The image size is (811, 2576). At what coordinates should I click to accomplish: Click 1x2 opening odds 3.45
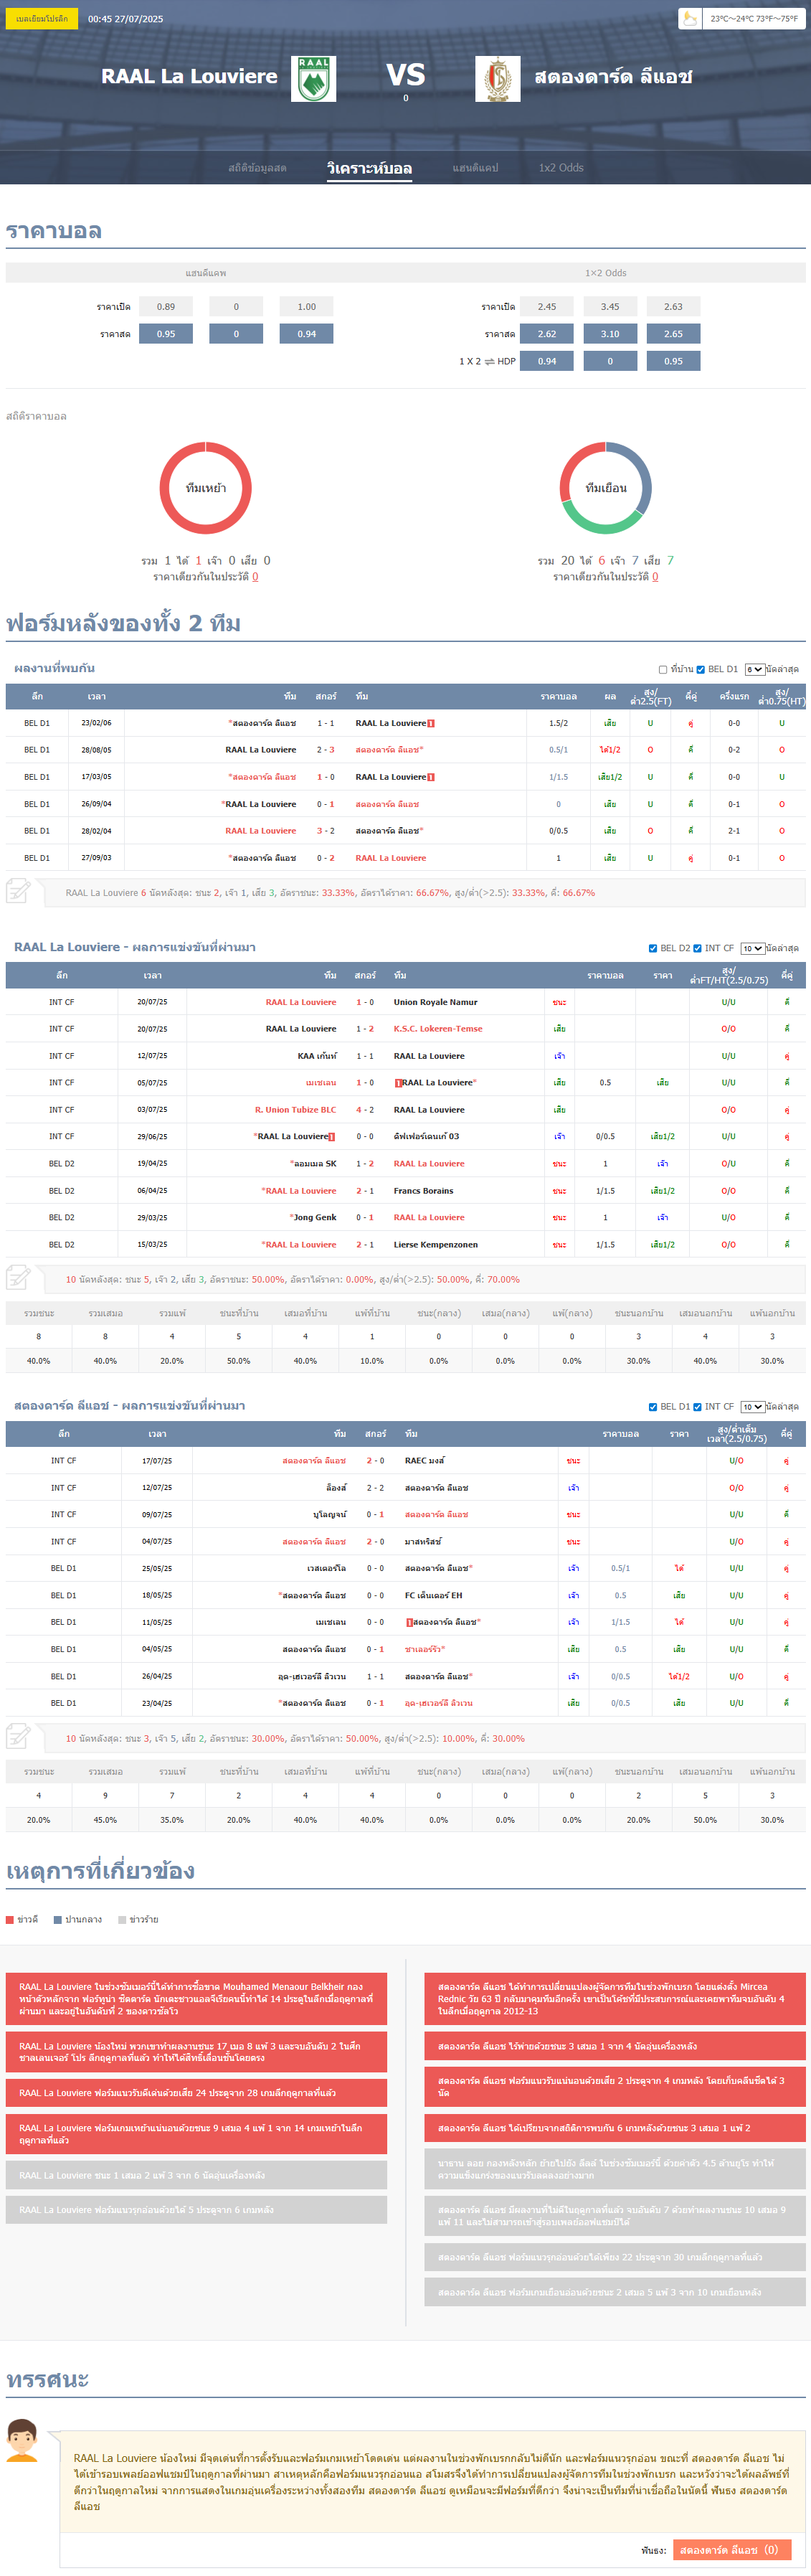(x=610, y=307)
